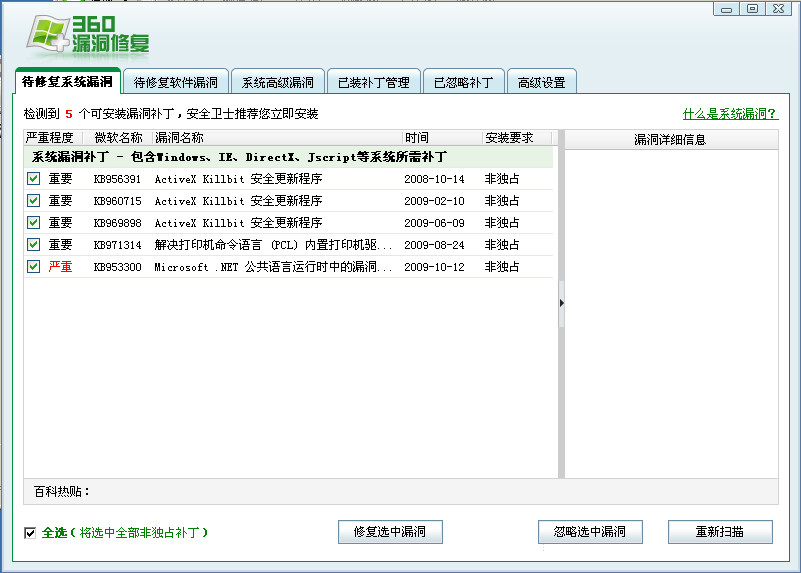
Task: Switch to the 待修复软件漏洞 tab
Action: 176,82
